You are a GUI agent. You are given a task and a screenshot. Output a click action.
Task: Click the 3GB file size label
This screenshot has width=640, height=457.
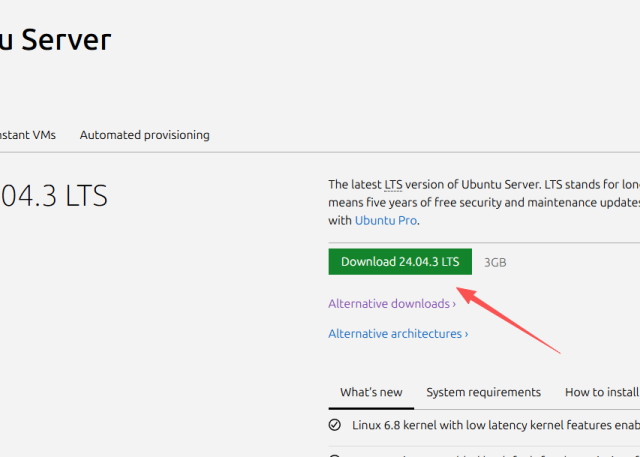click(495, 262)
